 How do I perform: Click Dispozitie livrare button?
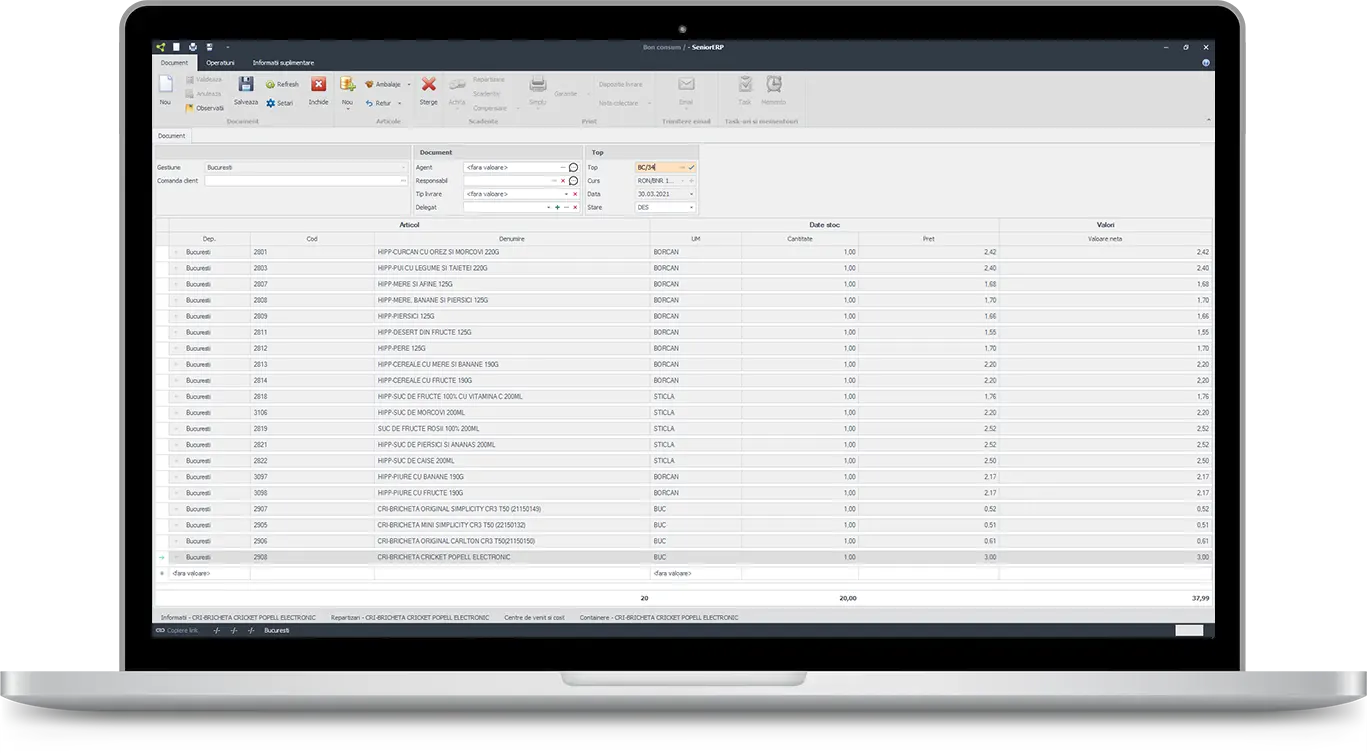tap(621, 84)
